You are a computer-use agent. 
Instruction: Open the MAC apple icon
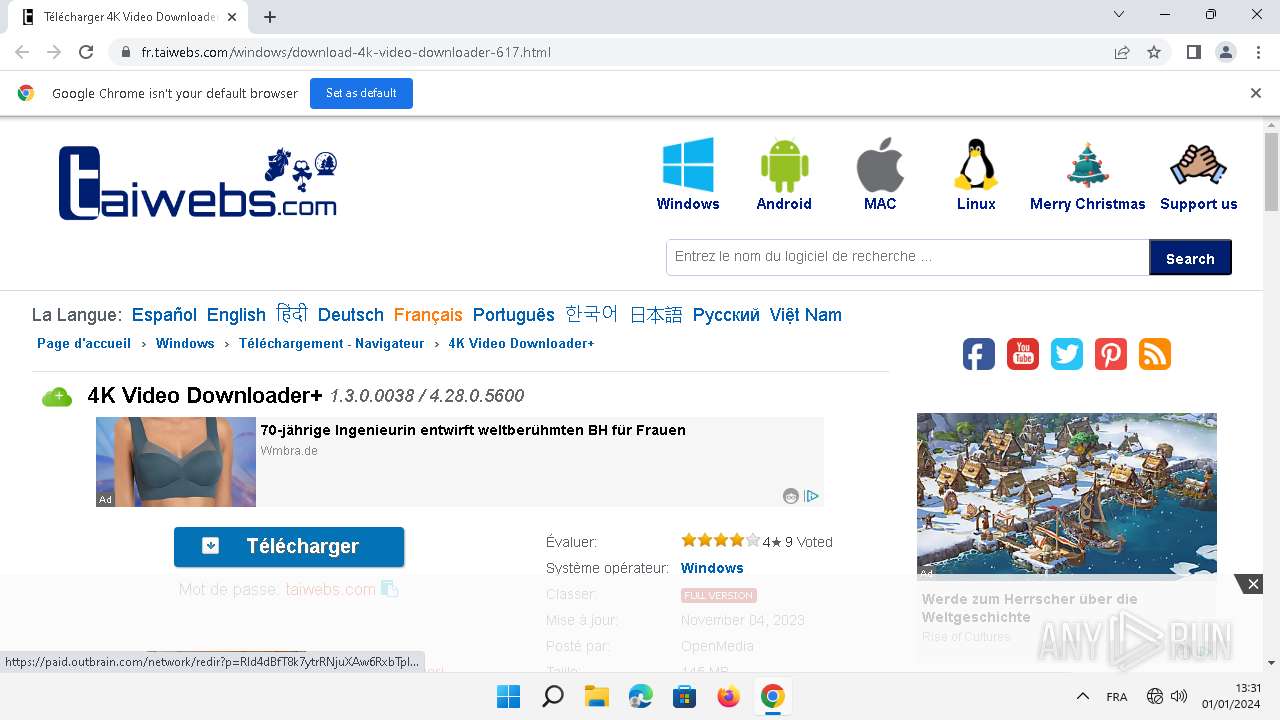pos(880,165)
